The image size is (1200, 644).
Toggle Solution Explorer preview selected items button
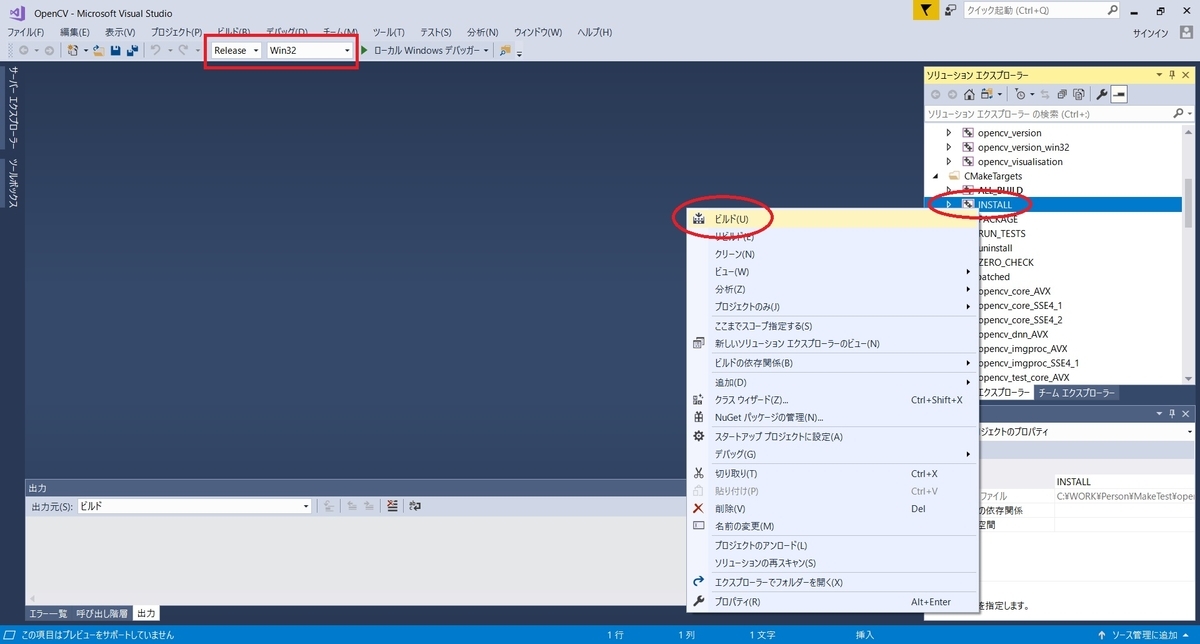(x=1119, y=95)
